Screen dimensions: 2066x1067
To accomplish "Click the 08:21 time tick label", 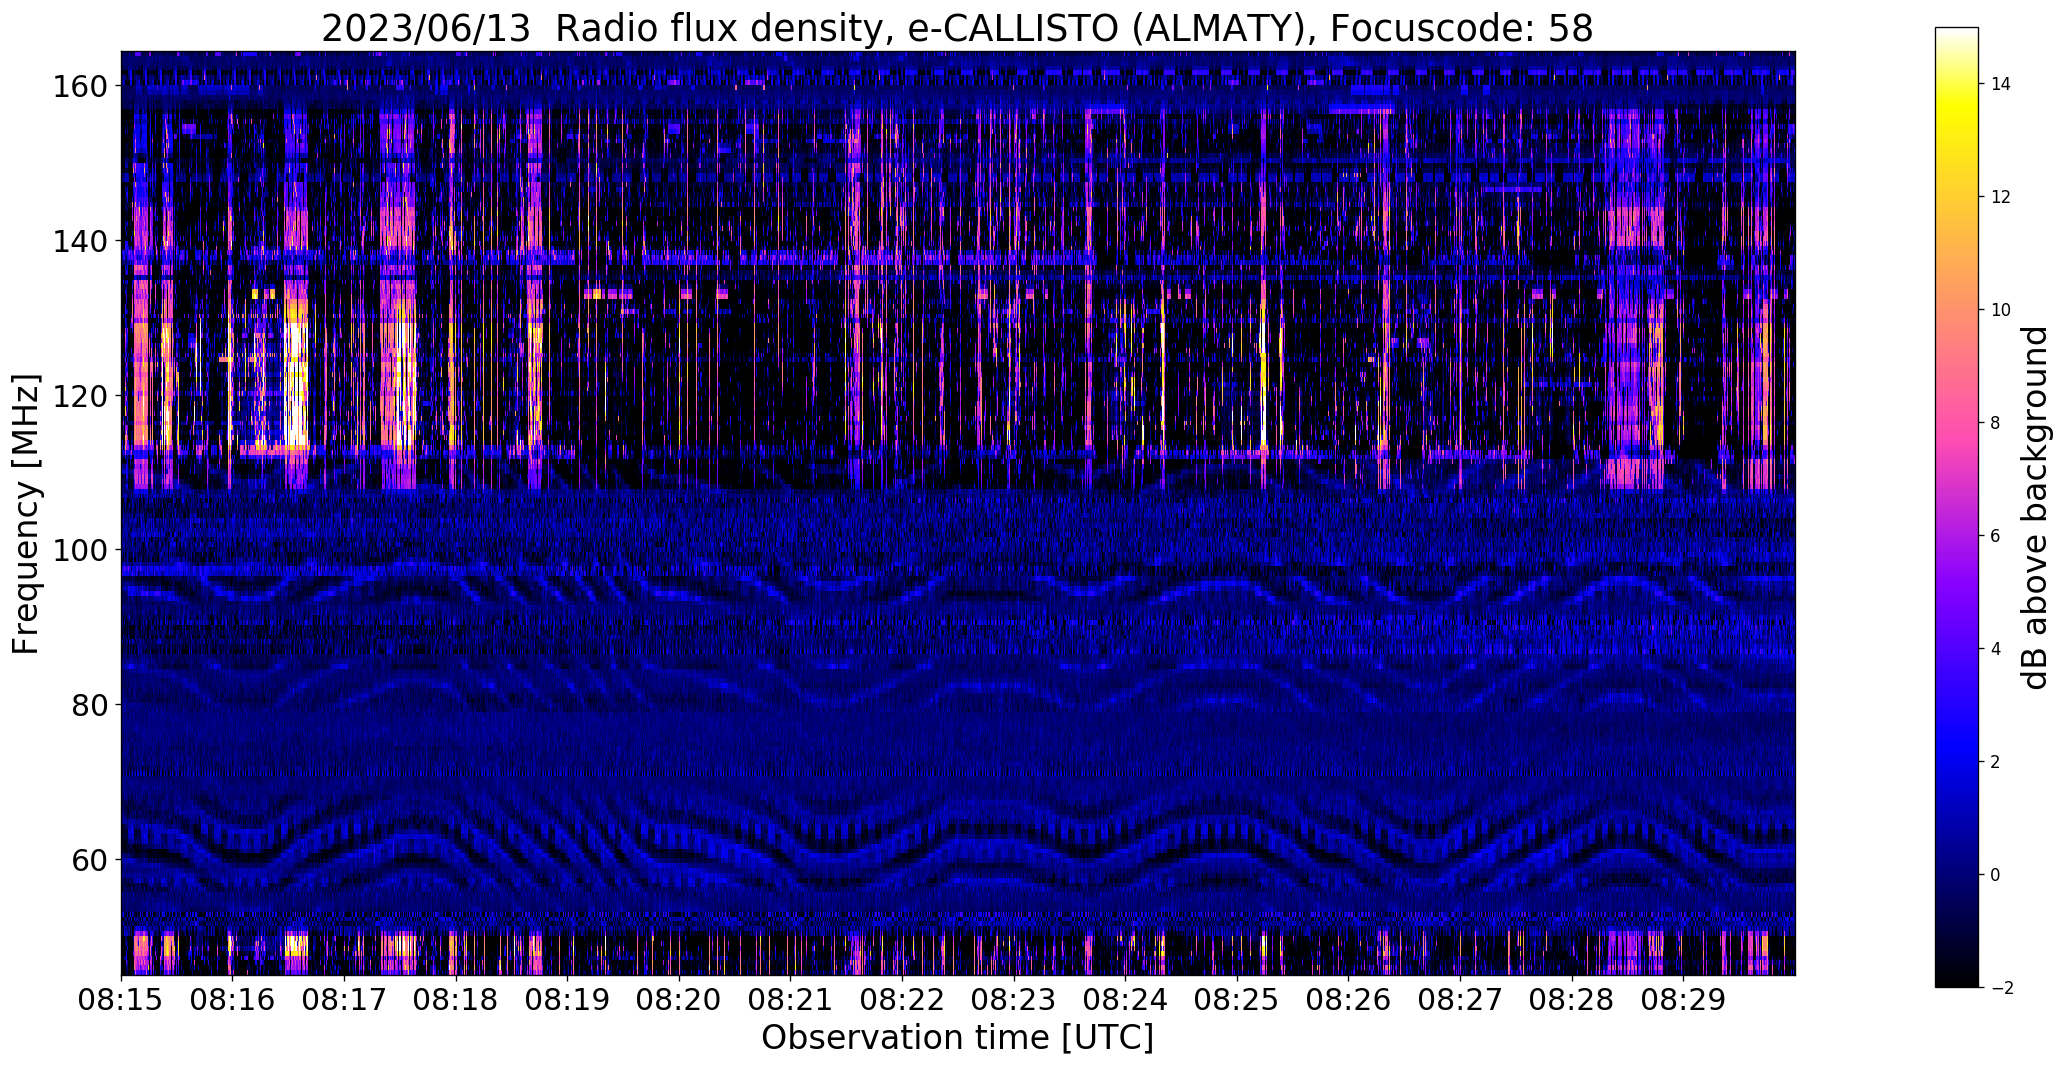I will [x=790, y=1000].
